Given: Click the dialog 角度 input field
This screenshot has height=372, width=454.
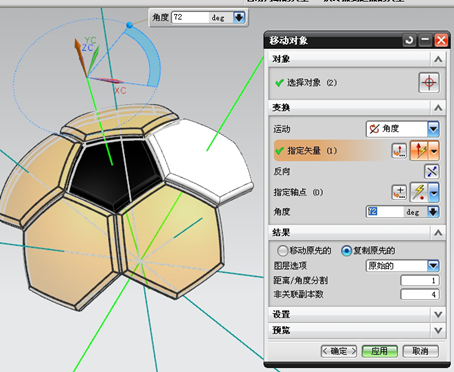Looking at the screenshot, I should [385, 212].
